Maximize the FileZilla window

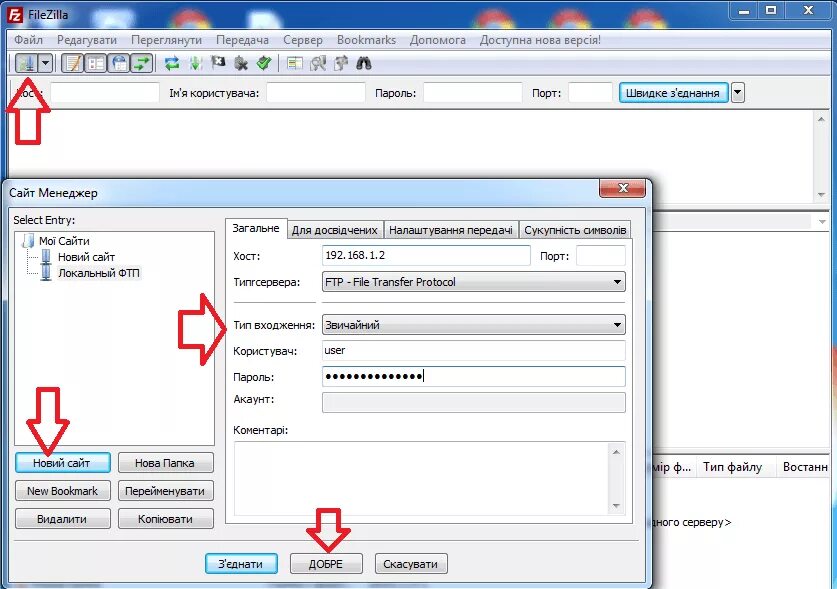[771, 10]
